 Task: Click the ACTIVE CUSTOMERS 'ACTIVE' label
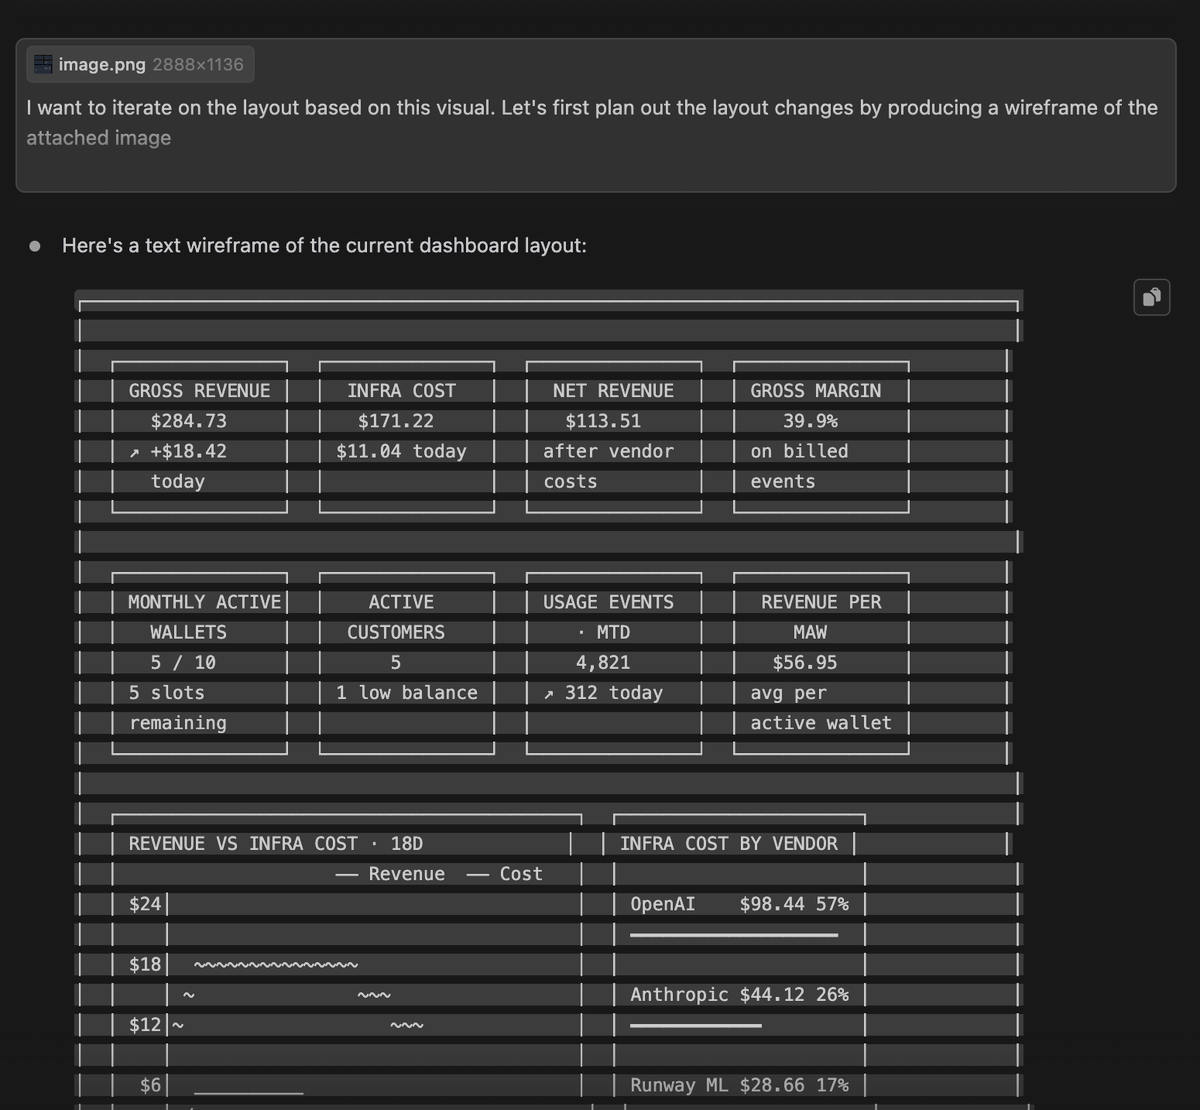coord(401,602)
